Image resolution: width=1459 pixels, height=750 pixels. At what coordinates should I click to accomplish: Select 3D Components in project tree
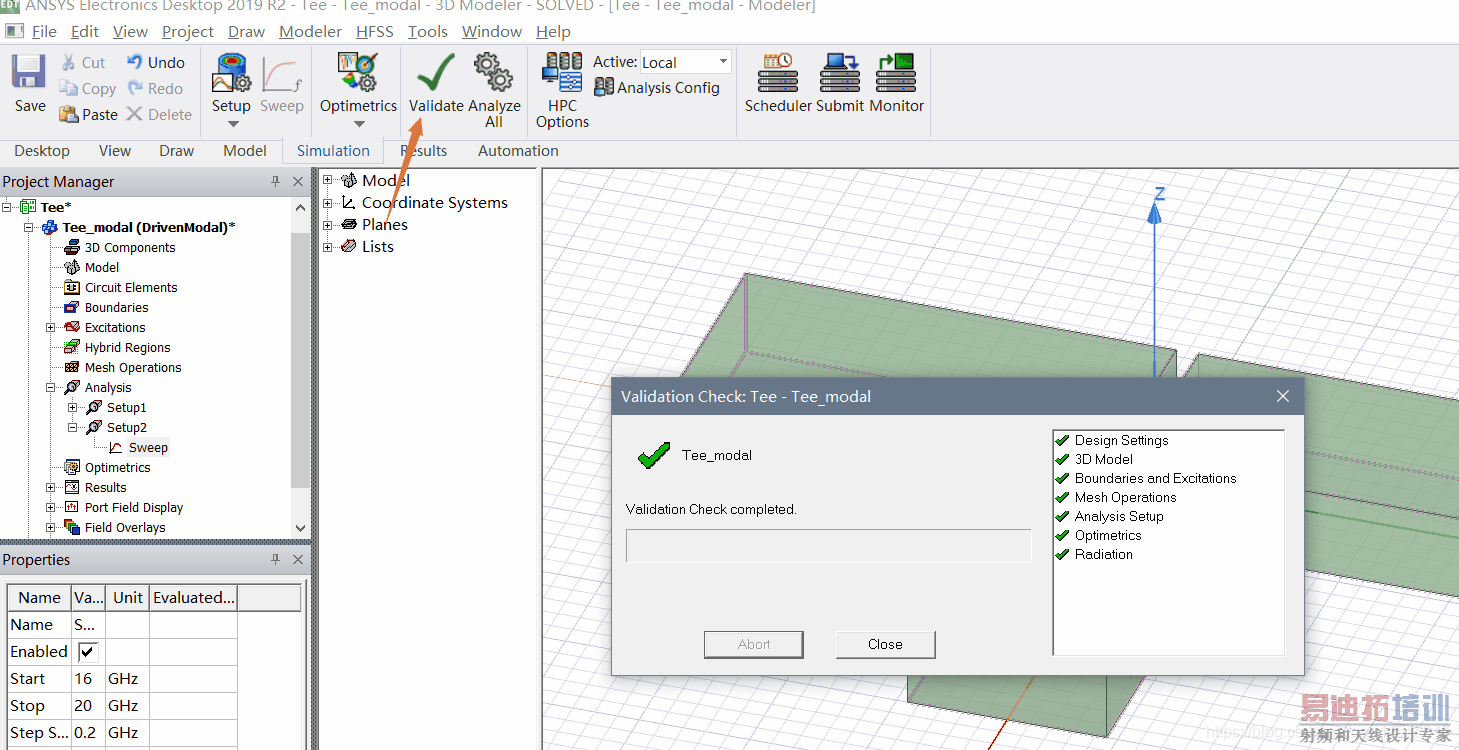coord(129,248)
